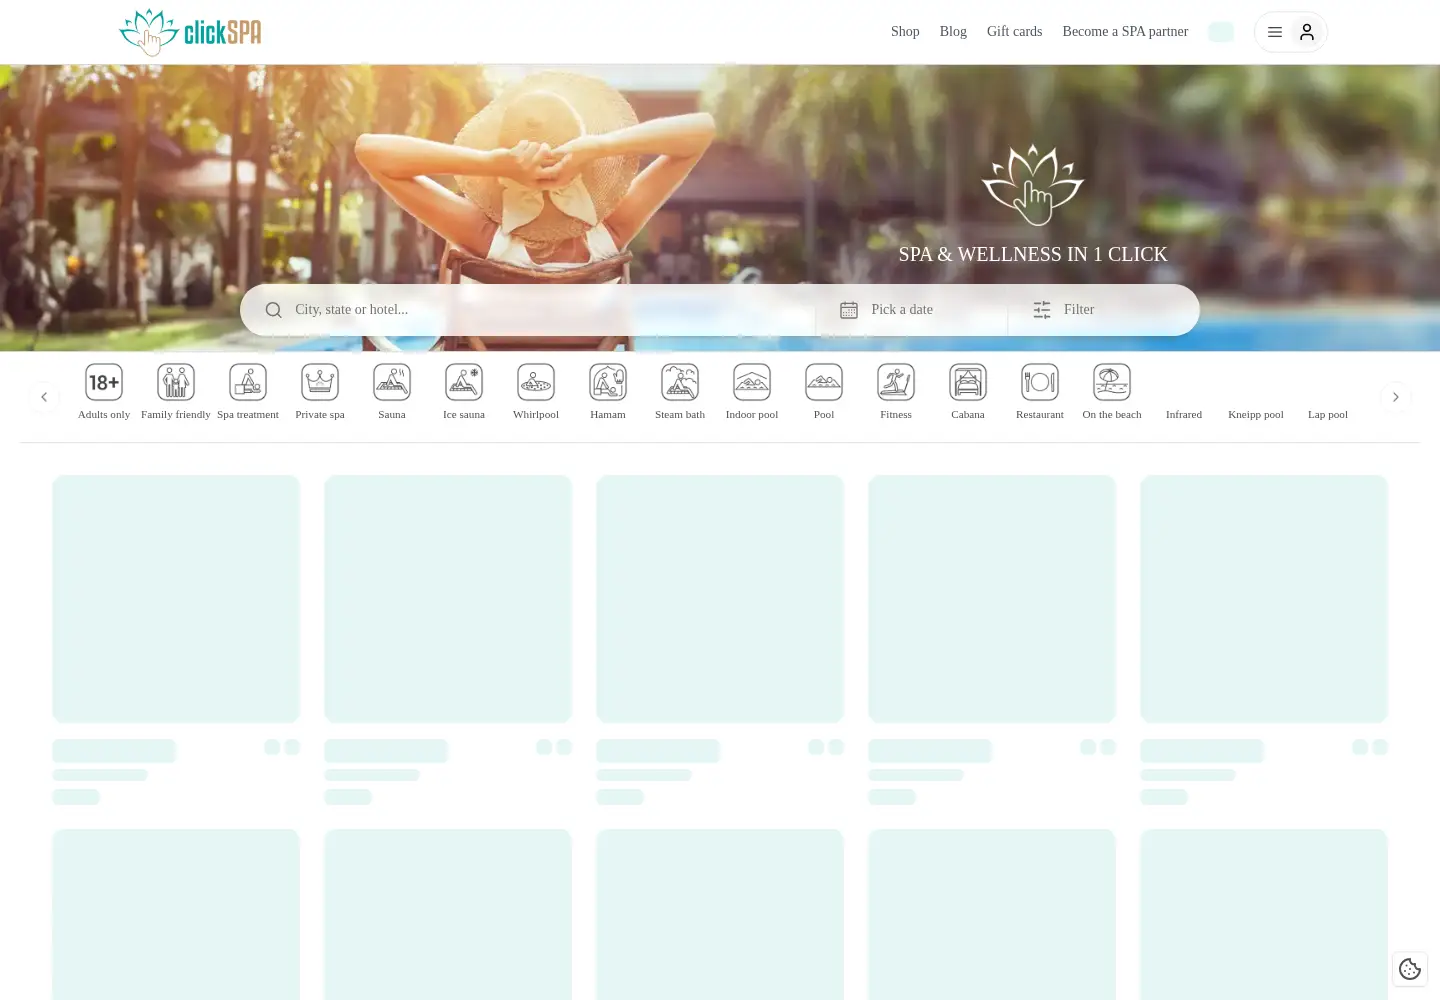The height and width of the screenshot is (1000, 1440).
Task: Open the Pick a date selector
Action: pyautogui.click(x=911, y=310)
